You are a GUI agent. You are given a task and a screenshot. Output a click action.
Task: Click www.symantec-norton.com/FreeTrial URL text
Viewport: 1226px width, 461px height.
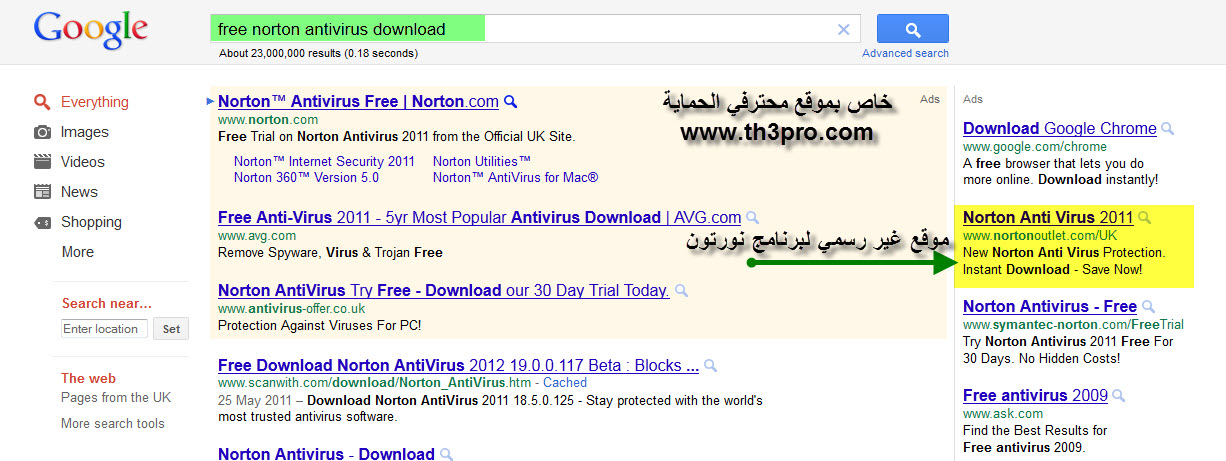point(1073,325)
